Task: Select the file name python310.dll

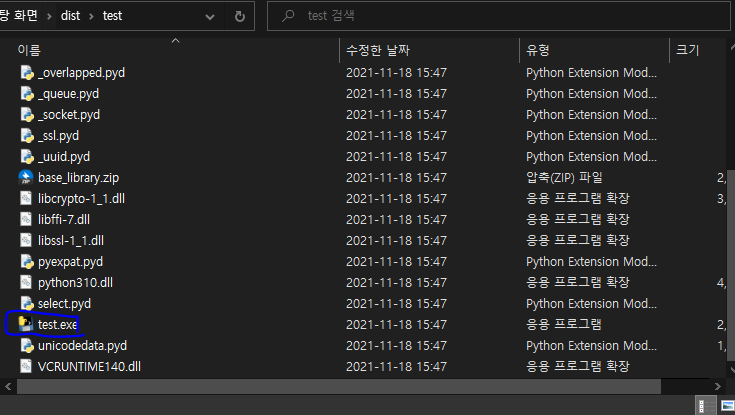Action: [75, 283]
